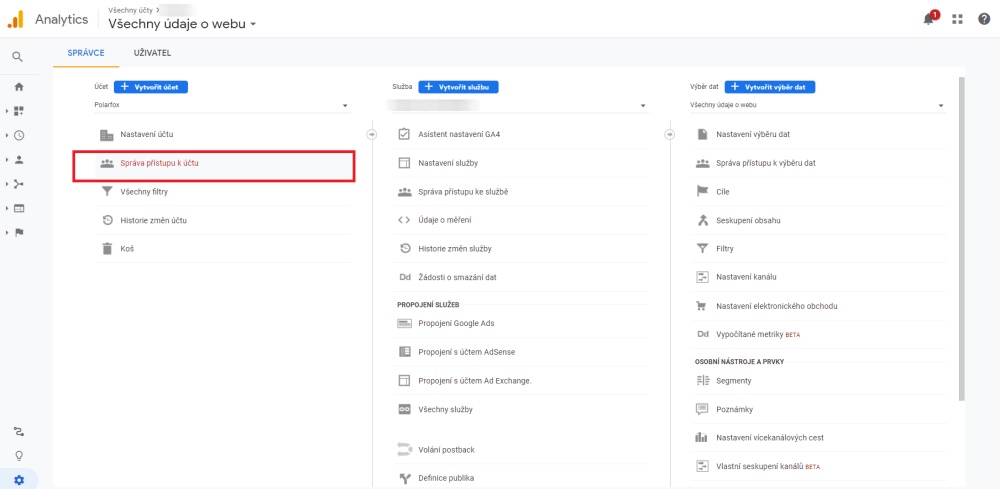
Task: Open Customization dashboard icon in sidebar
Action: point(18,111)
